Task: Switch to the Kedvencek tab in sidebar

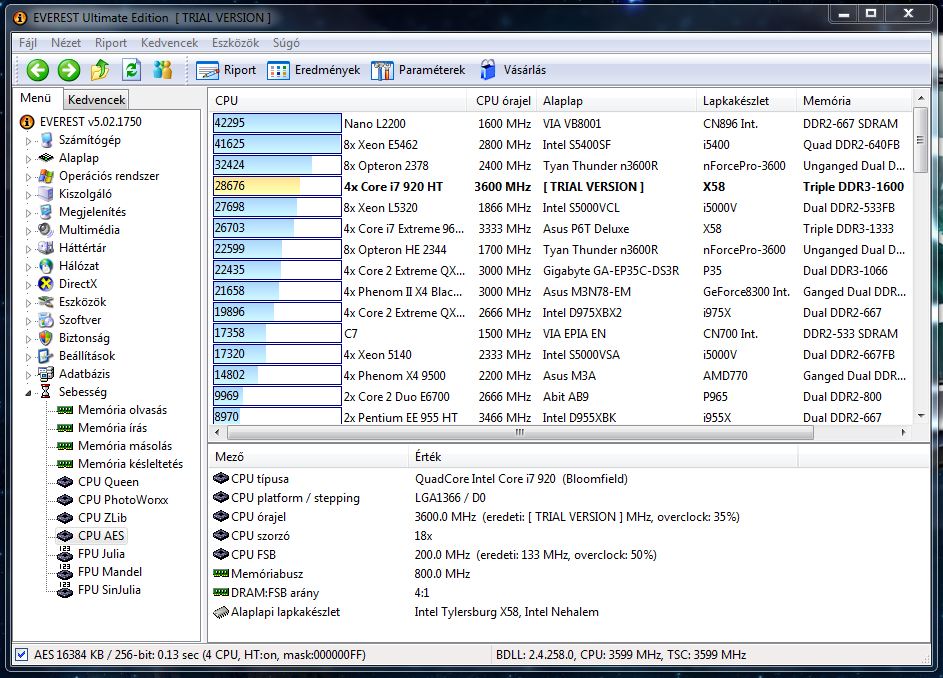Action: [96, 100]
